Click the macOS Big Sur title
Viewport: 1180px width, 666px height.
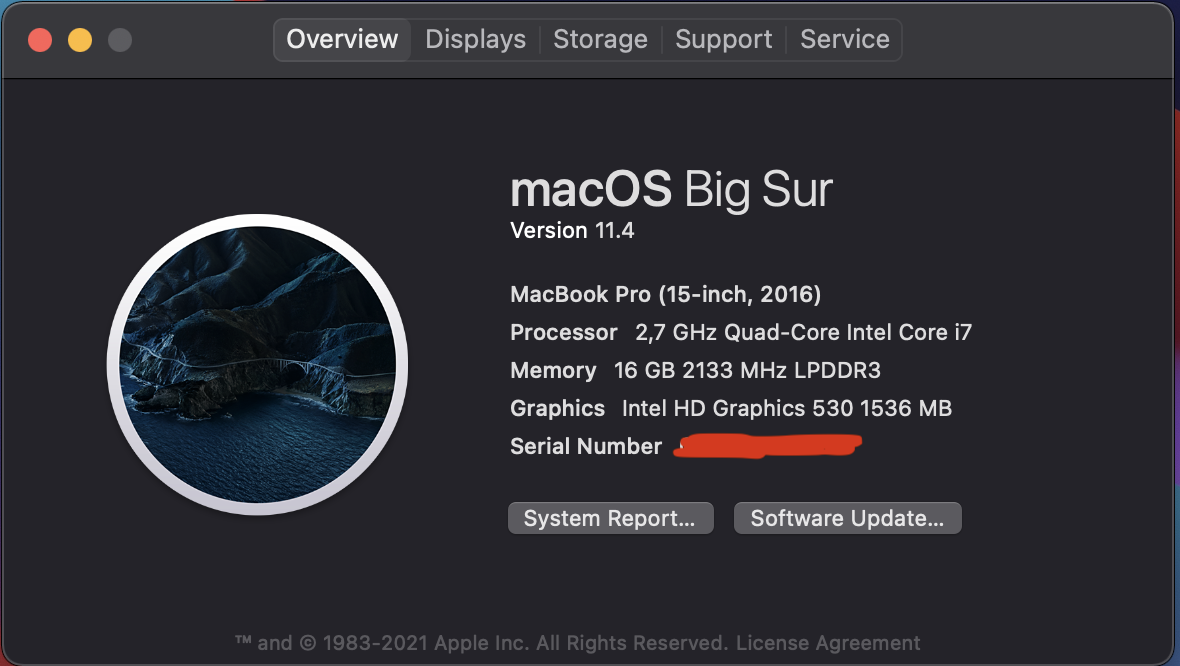tap(671, 189)
